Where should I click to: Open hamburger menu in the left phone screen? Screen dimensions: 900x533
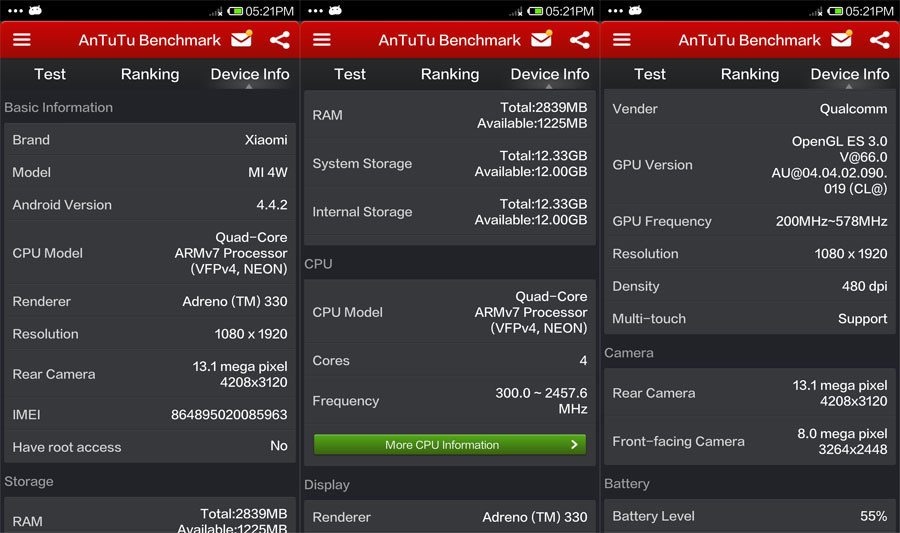(21, 40)
